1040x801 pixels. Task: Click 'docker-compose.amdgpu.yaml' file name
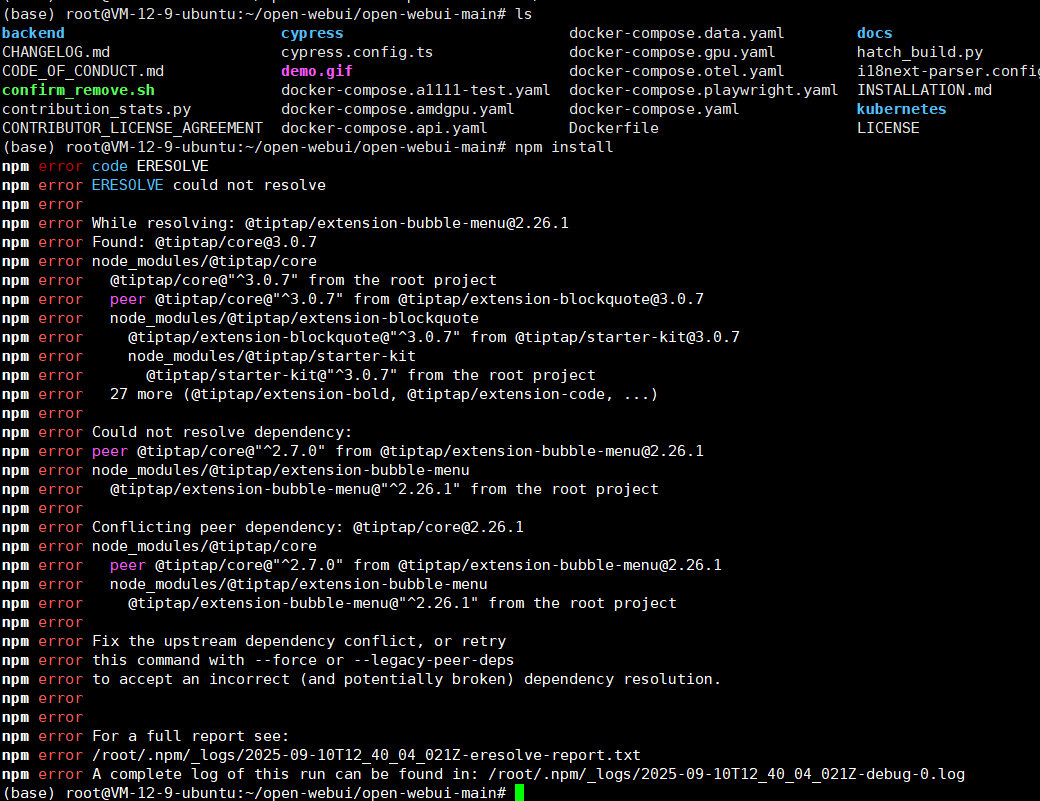(397, 109)
